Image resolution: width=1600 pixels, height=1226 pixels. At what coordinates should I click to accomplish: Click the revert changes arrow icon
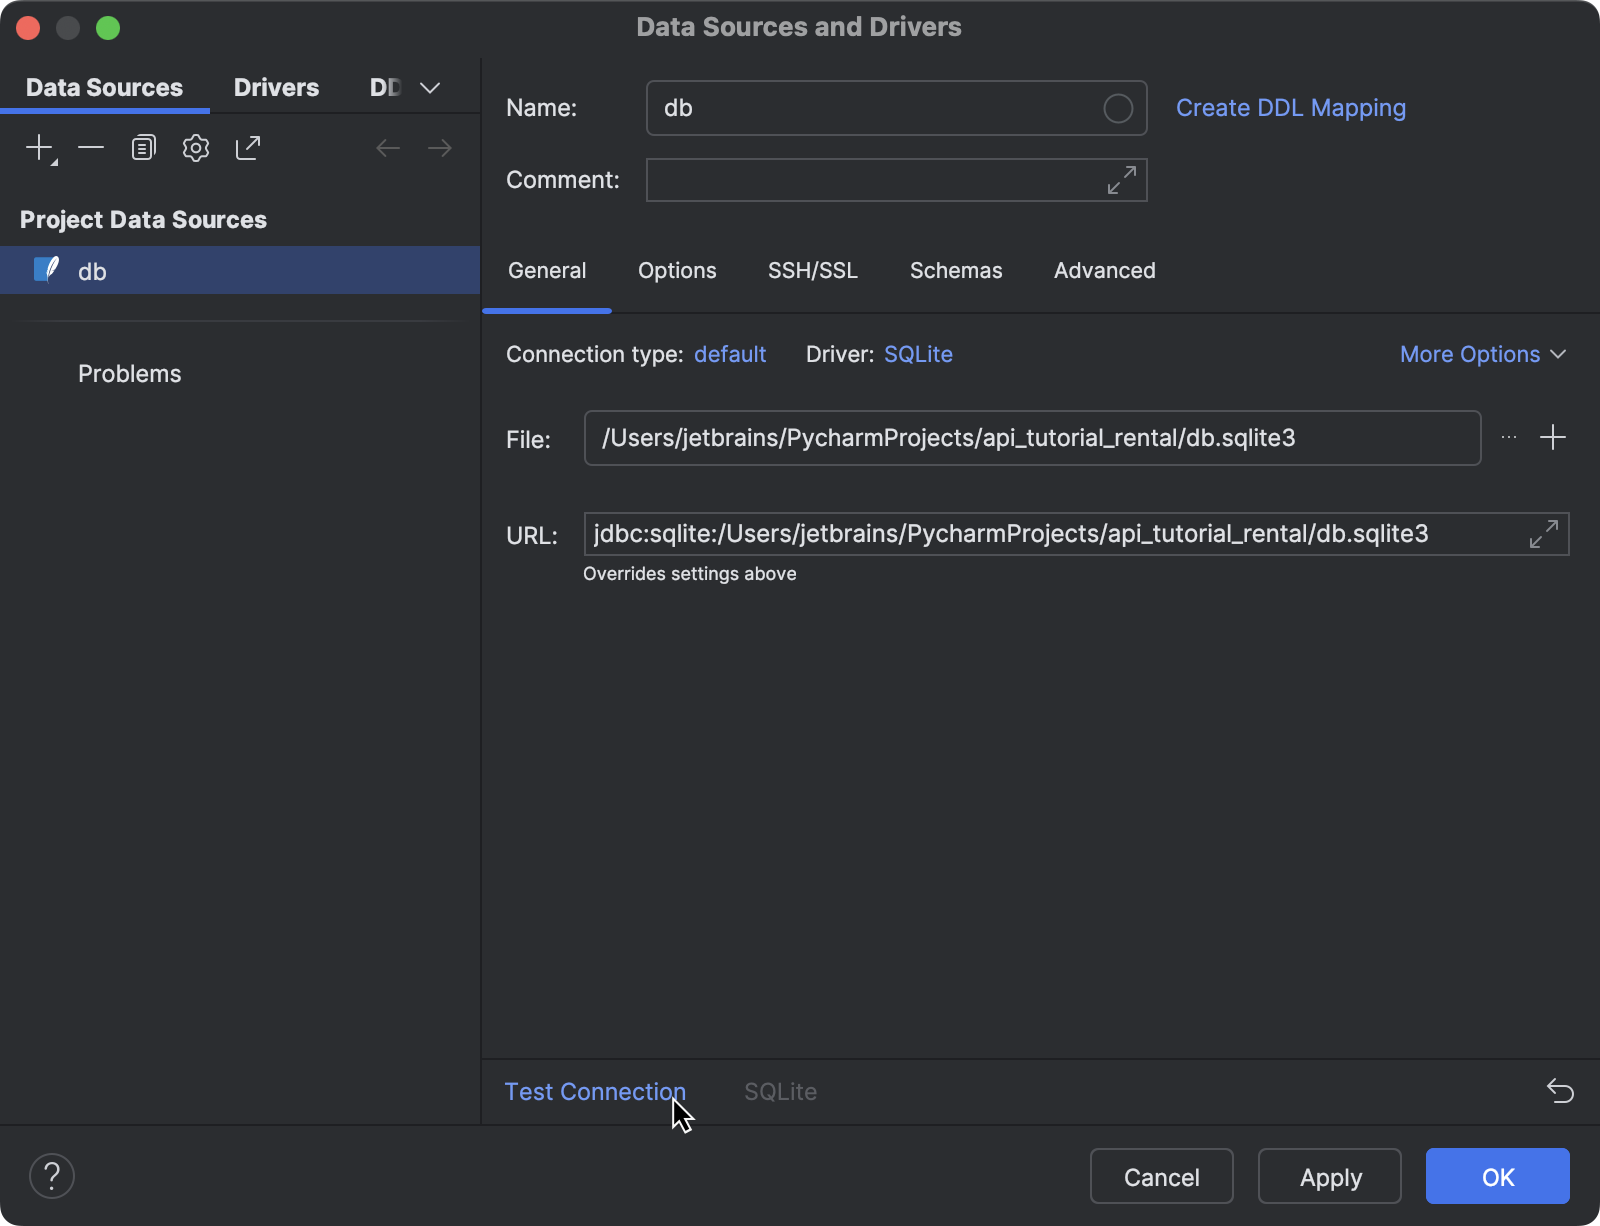pyautogui.click(x=1560, y=1090)
